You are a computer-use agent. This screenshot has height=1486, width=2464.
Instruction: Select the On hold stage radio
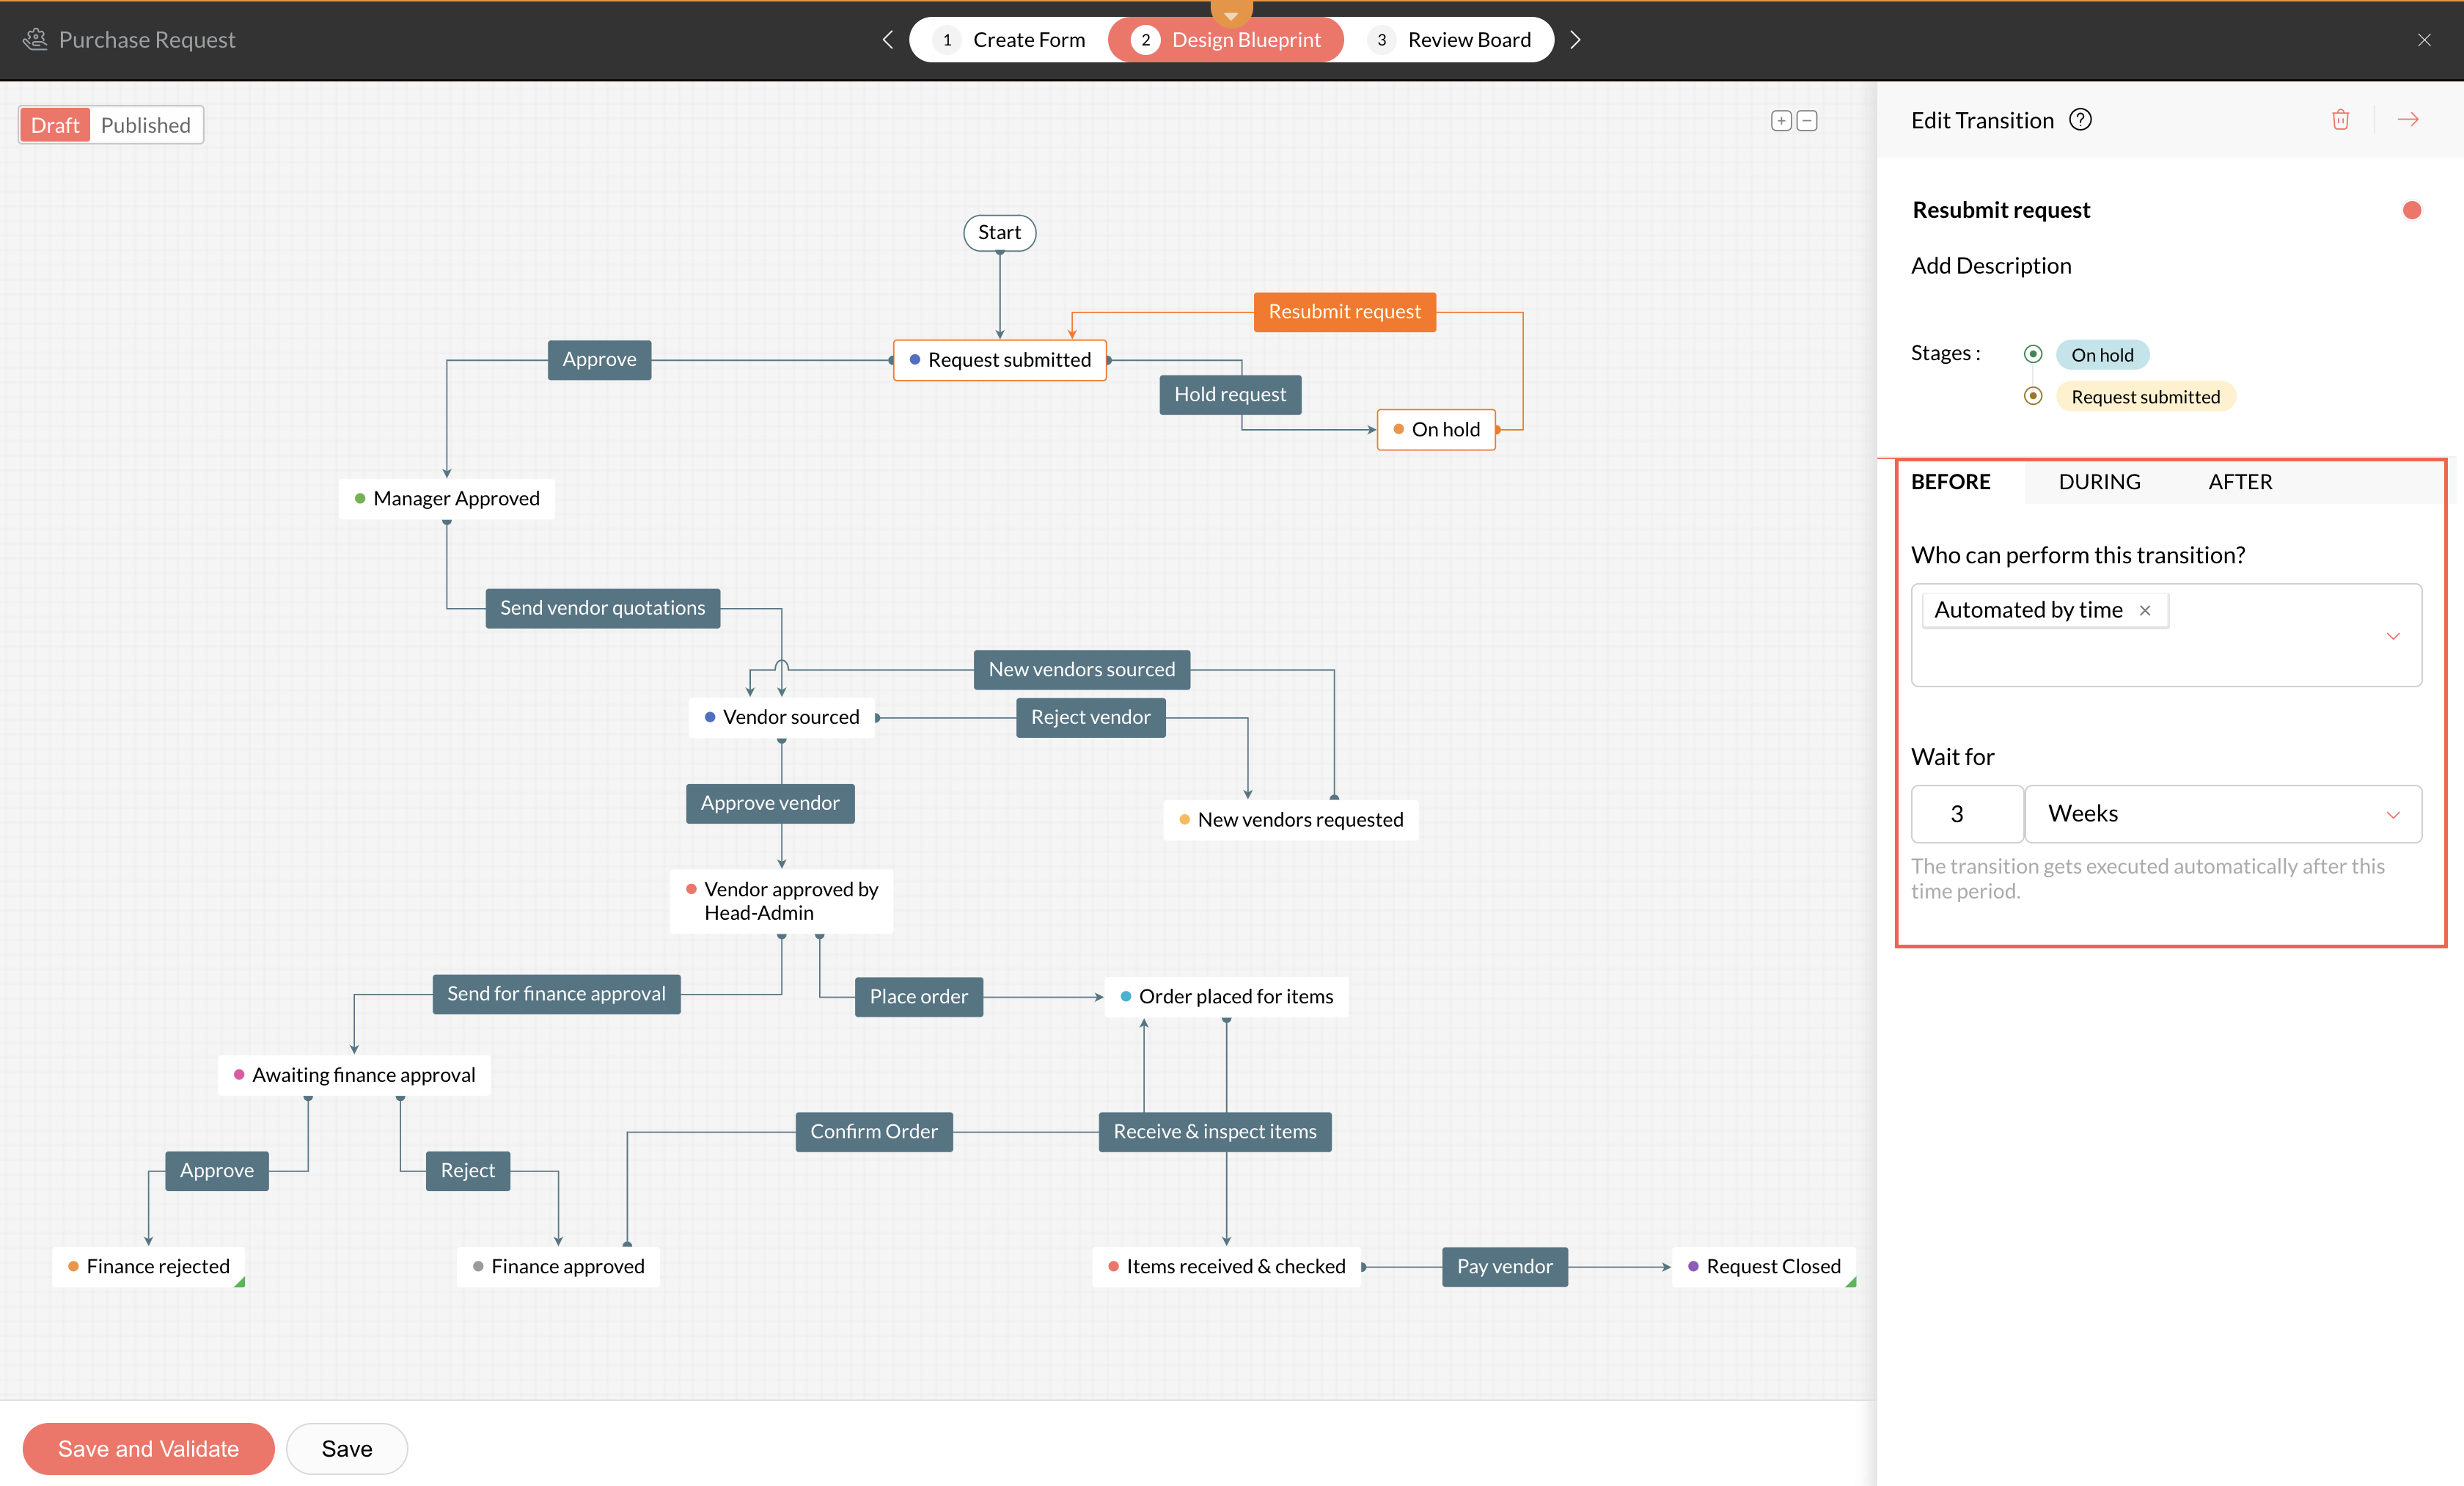click(x=2032, y=354)
